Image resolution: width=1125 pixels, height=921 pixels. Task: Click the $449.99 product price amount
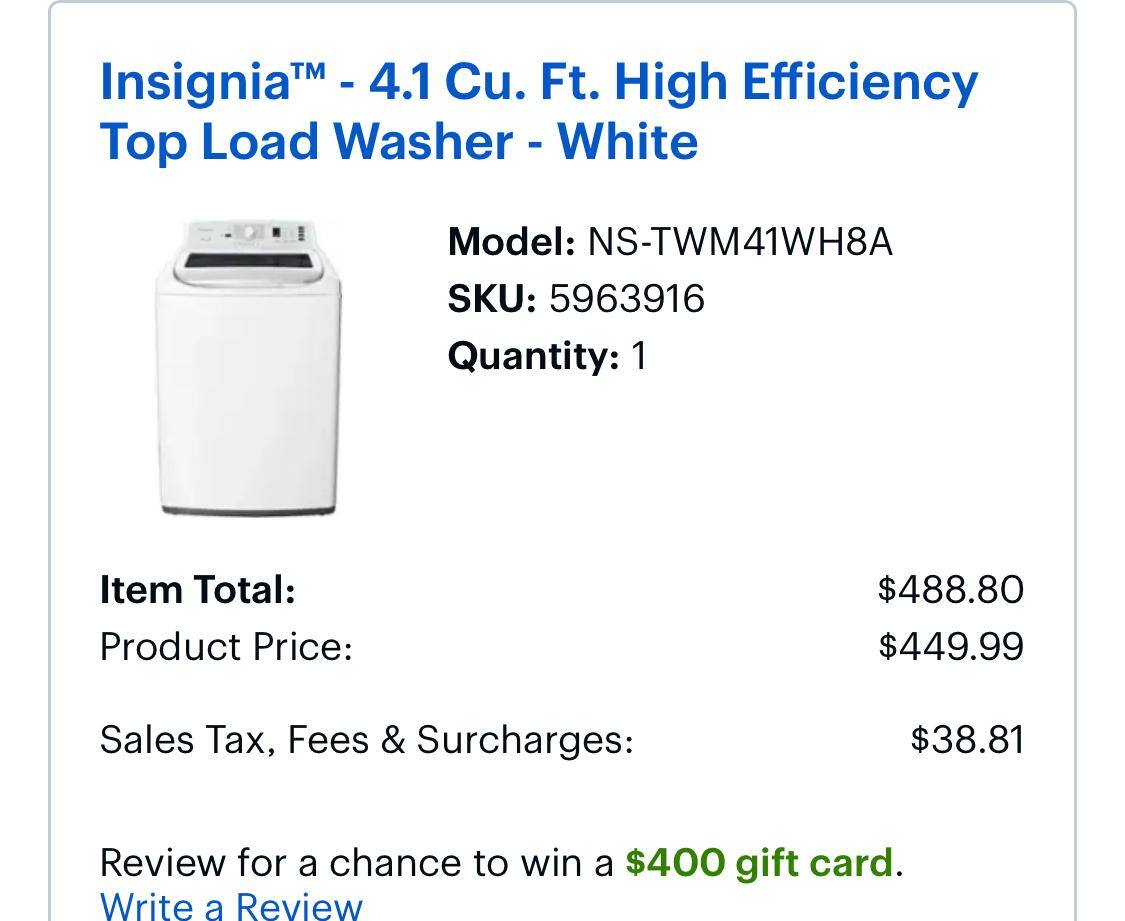click(950, 646)
